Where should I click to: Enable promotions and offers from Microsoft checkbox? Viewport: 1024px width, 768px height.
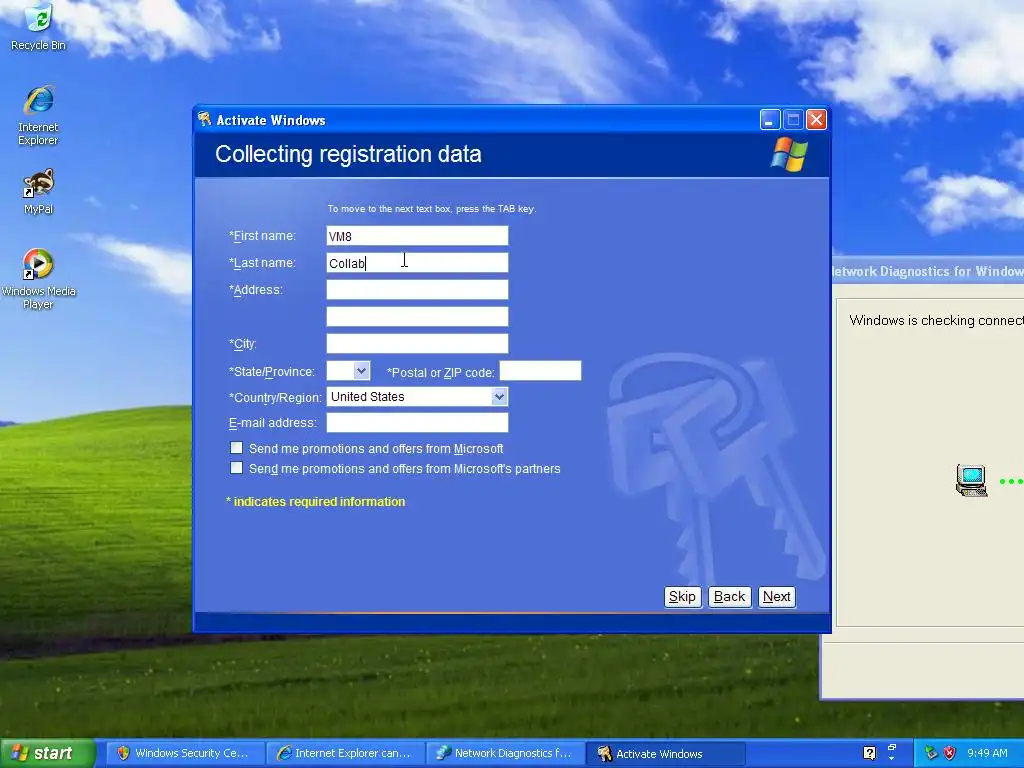(236, 448)
